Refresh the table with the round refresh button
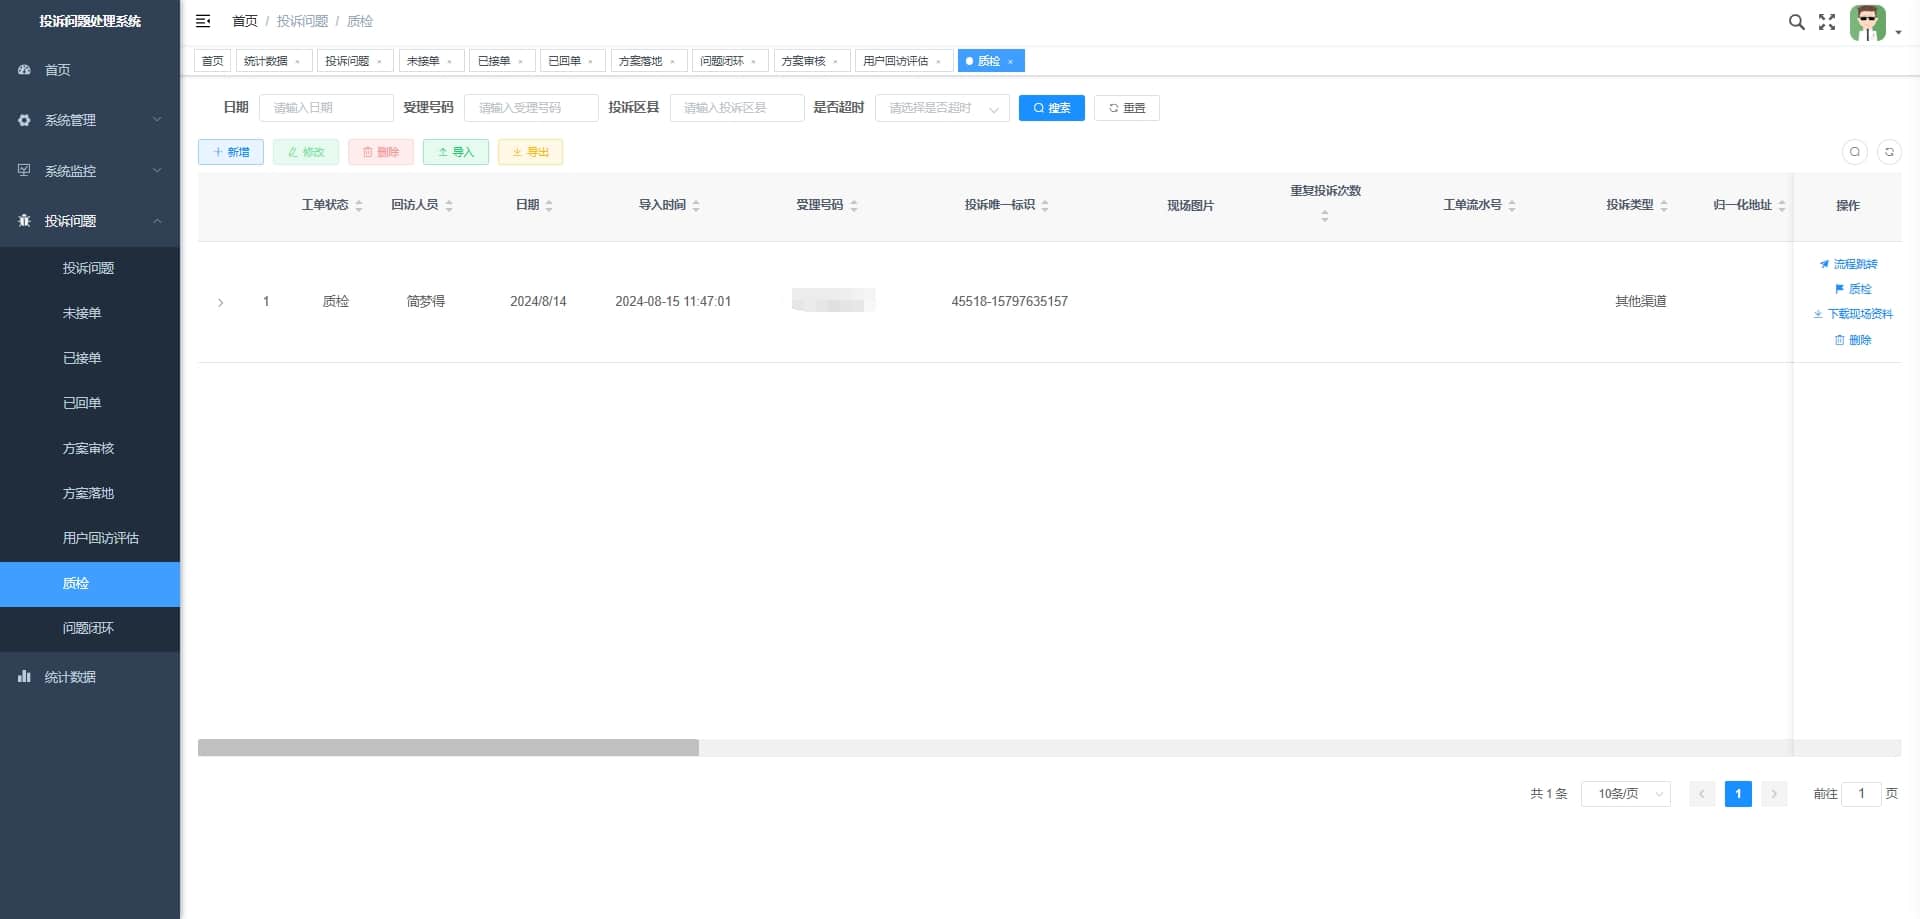The image size is (1920, 919). coord(1889,152)
